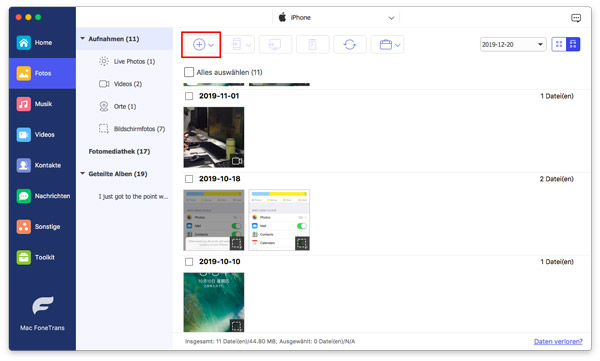The height and width of the screenshot is (361, 600).
Task: Open the feedback chat bubble icon
Action: pos(576,18)
